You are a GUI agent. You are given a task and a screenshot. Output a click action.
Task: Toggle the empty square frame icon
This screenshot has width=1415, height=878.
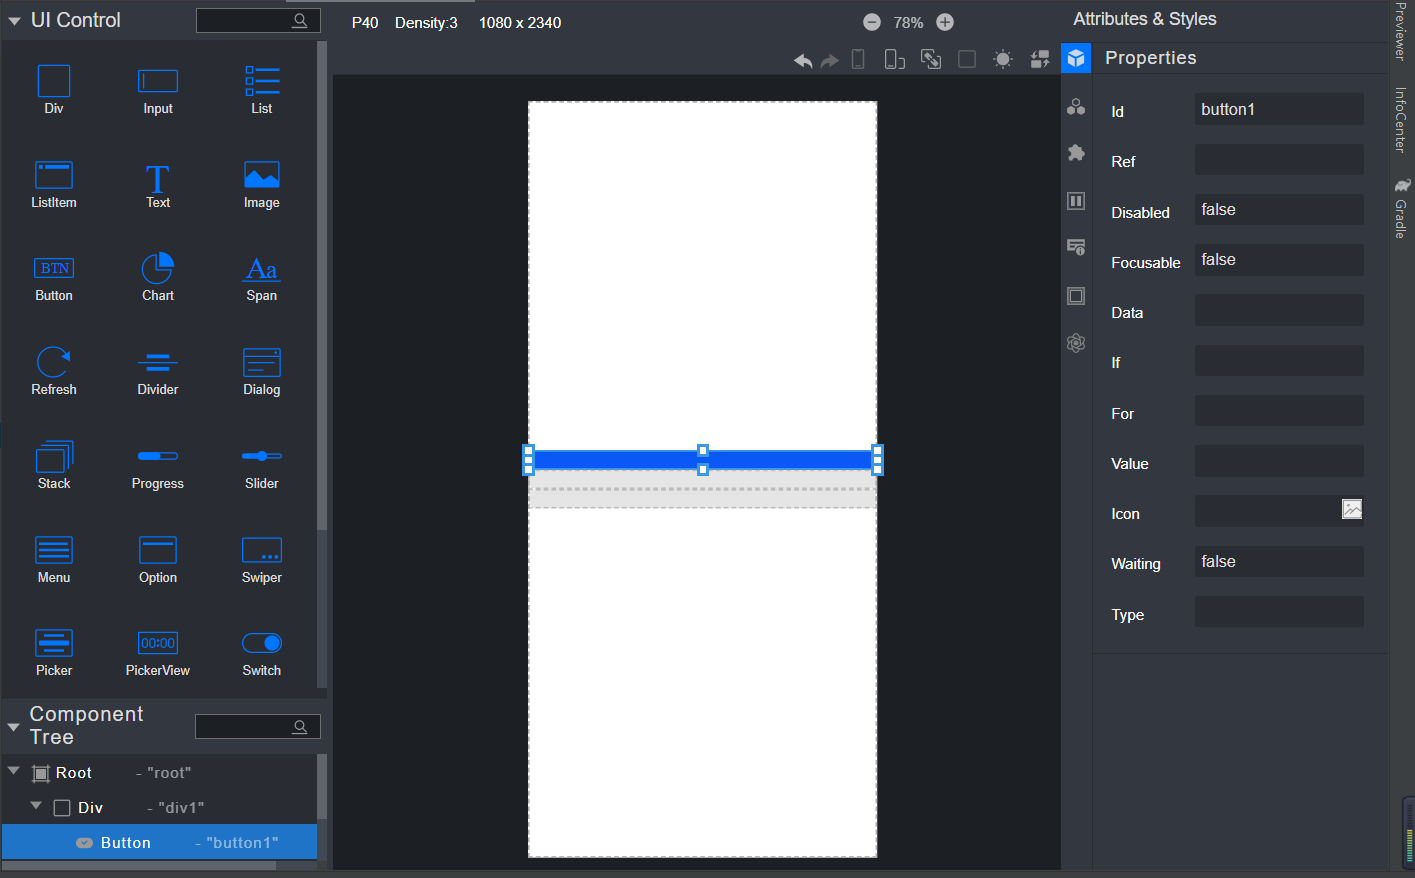point(967,60)
